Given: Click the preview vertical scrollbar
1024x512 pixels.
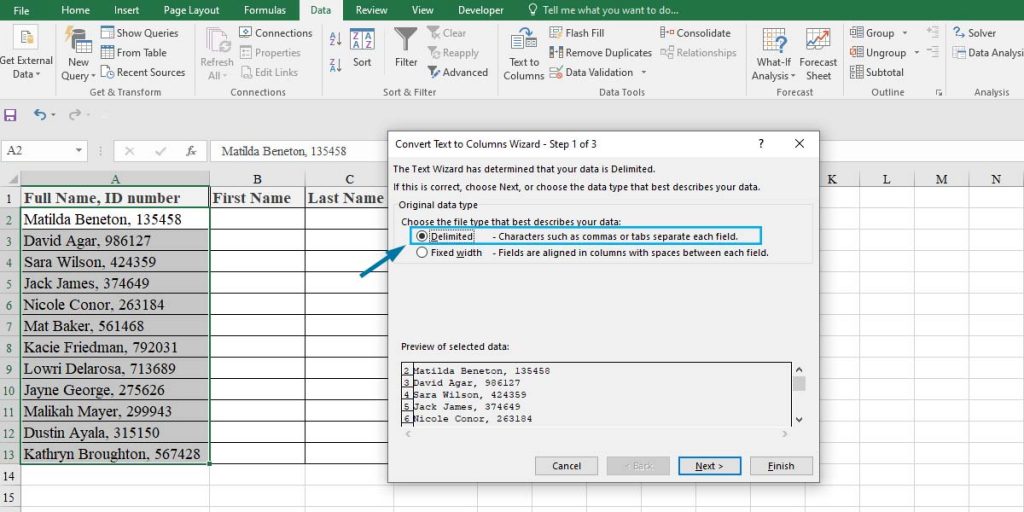Looking at the screenshot, I should tap(799, 394).
